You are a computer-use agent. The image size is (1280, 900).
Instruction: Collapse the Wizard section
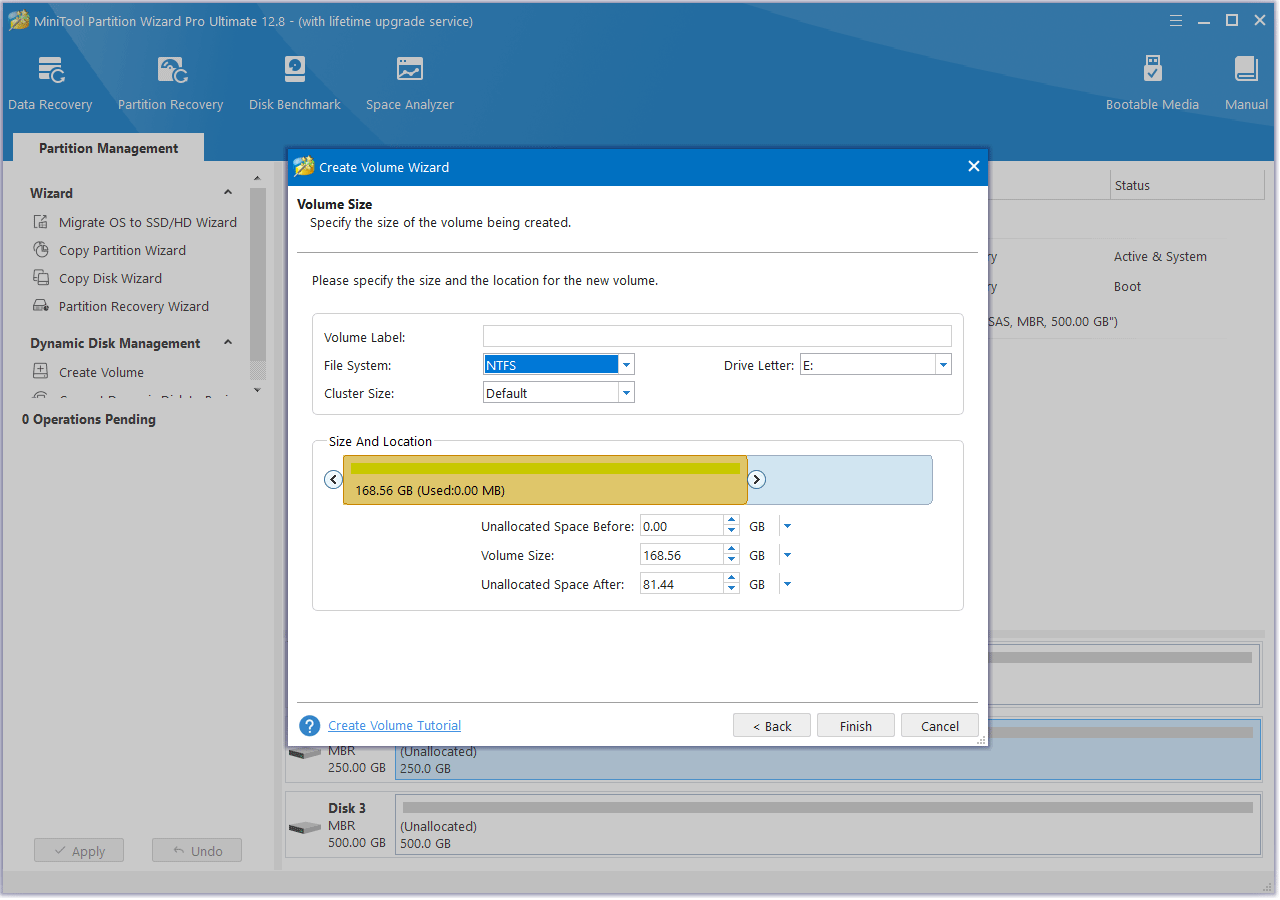(x=228, y=193)
